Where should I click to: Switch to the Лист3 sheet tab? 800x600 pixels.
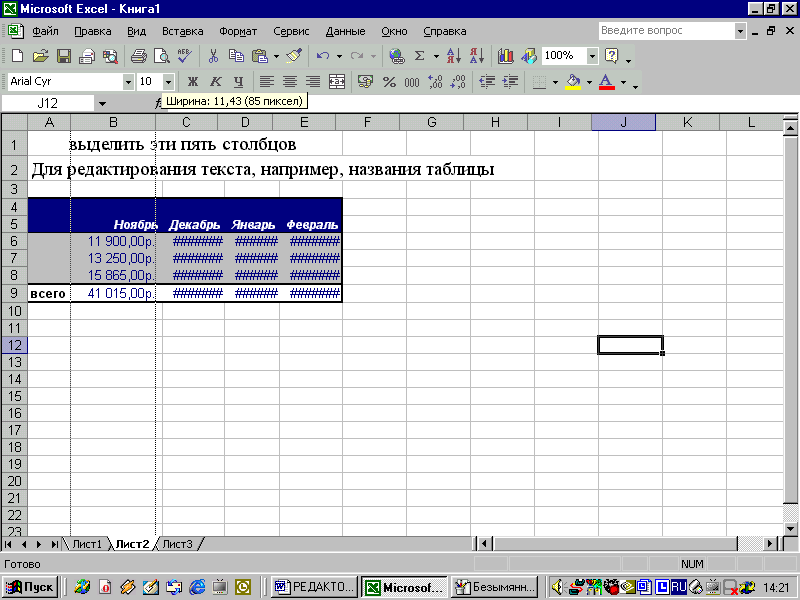pos(178,544)
